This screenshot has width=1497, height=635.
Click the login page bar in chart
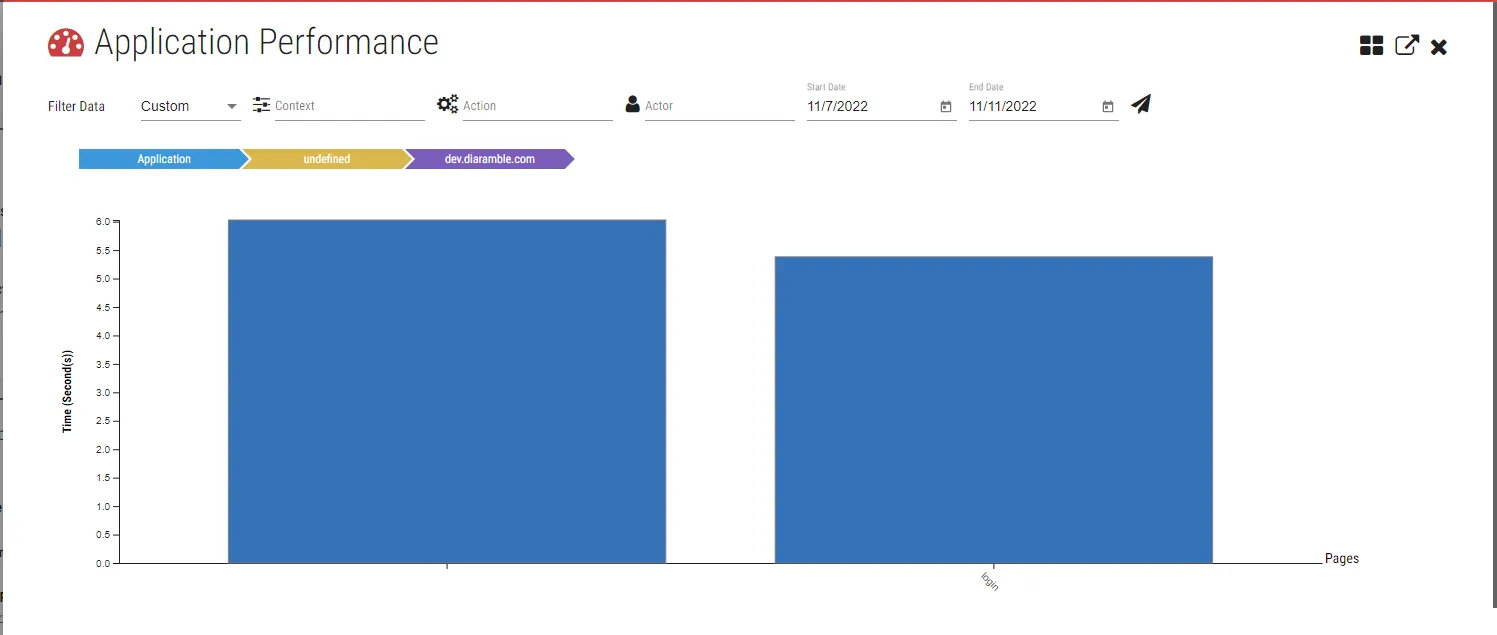pos(993,410)
